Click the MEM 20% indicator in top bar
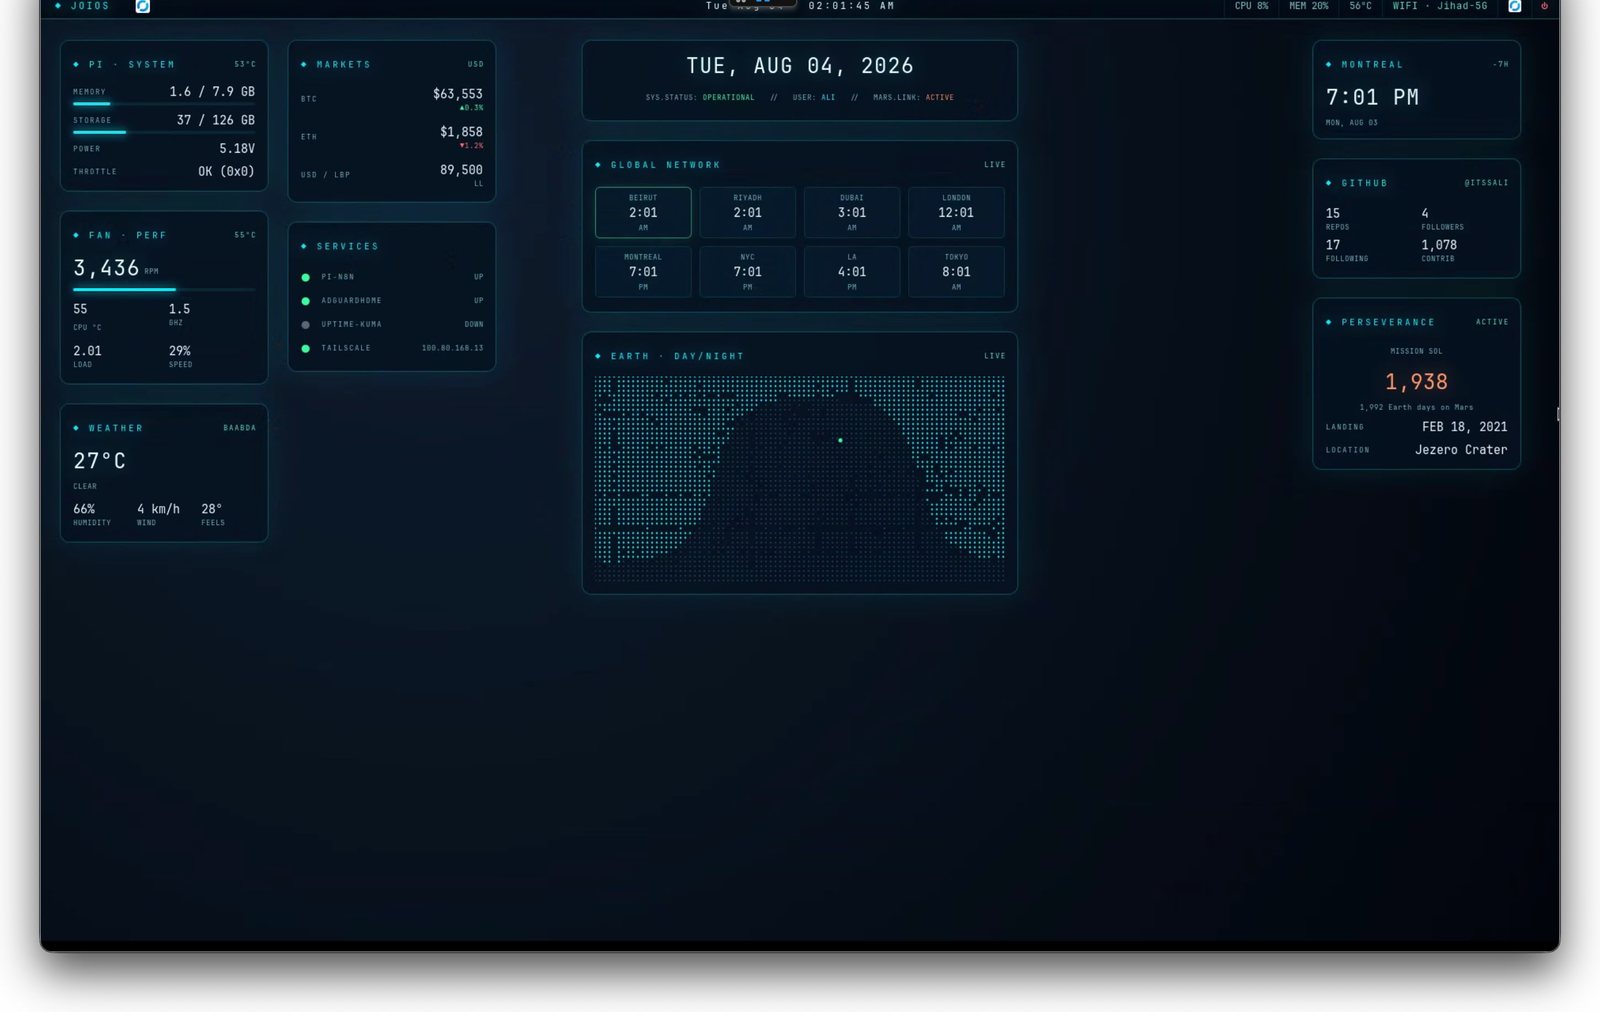The width and height of the screenshot is (1600, 1012). 1309,6
